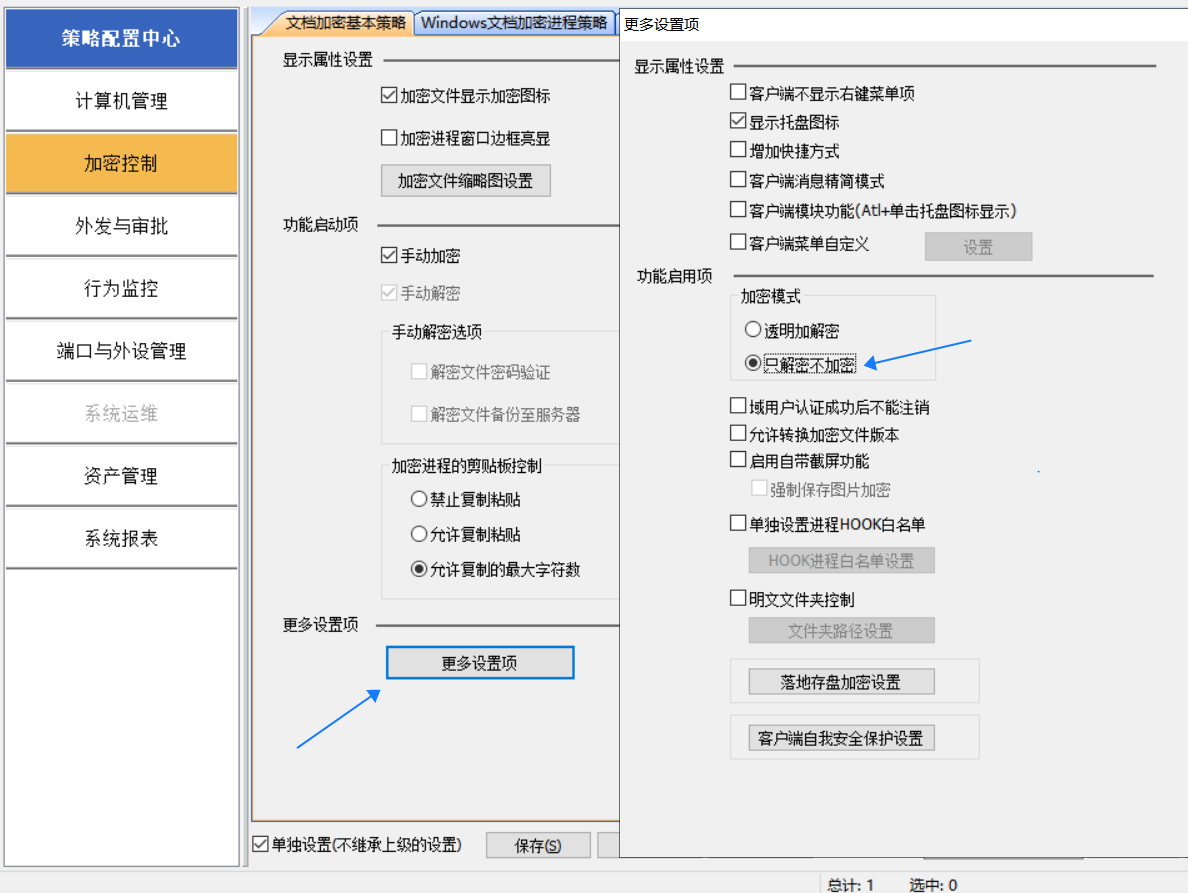Open 计算机管理 in the sidebar
Image resolution: width=1188 pixels, height=893 pixels.
click(x=121, y=101)
